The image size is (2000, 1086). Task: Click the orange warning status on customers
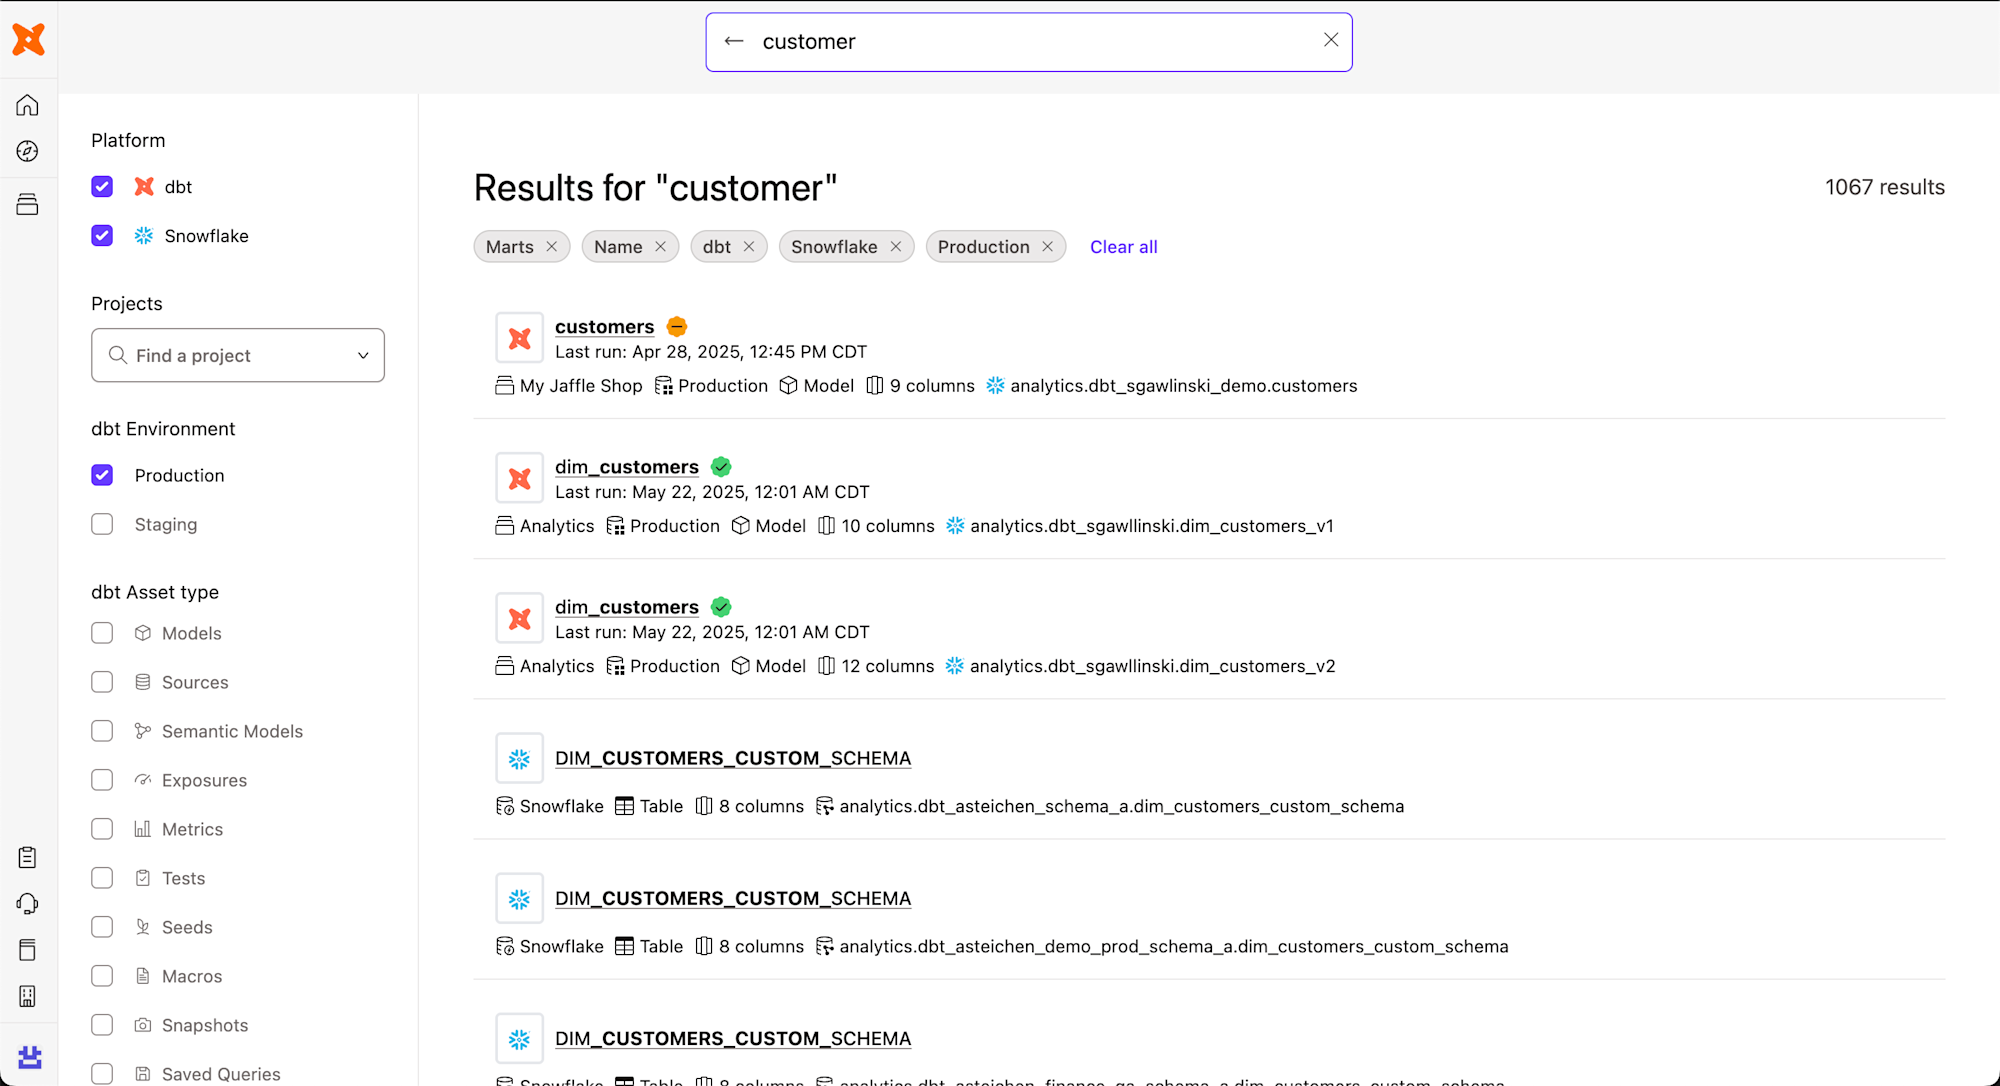(677, 327)
